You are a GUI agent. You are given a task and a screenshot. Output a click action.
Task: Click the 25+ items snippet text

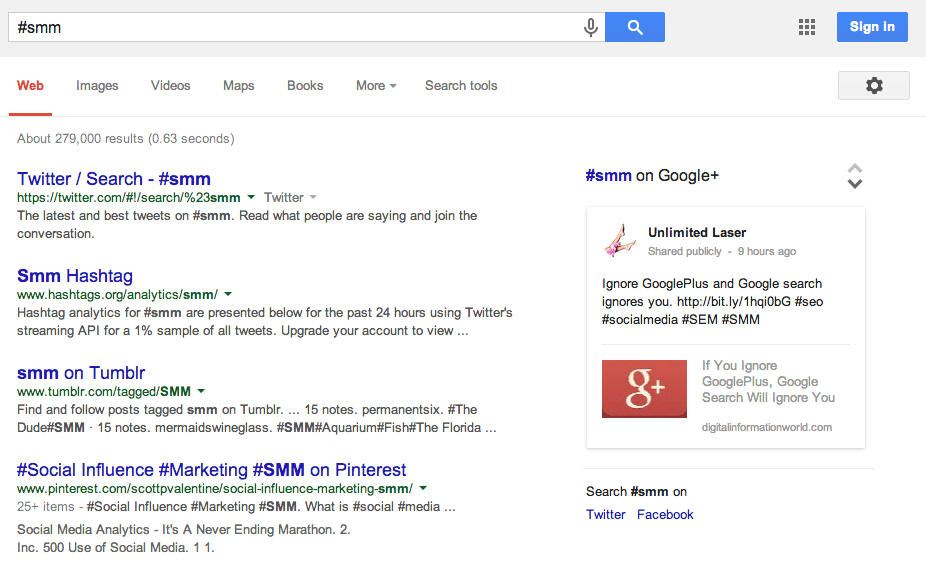236,507
